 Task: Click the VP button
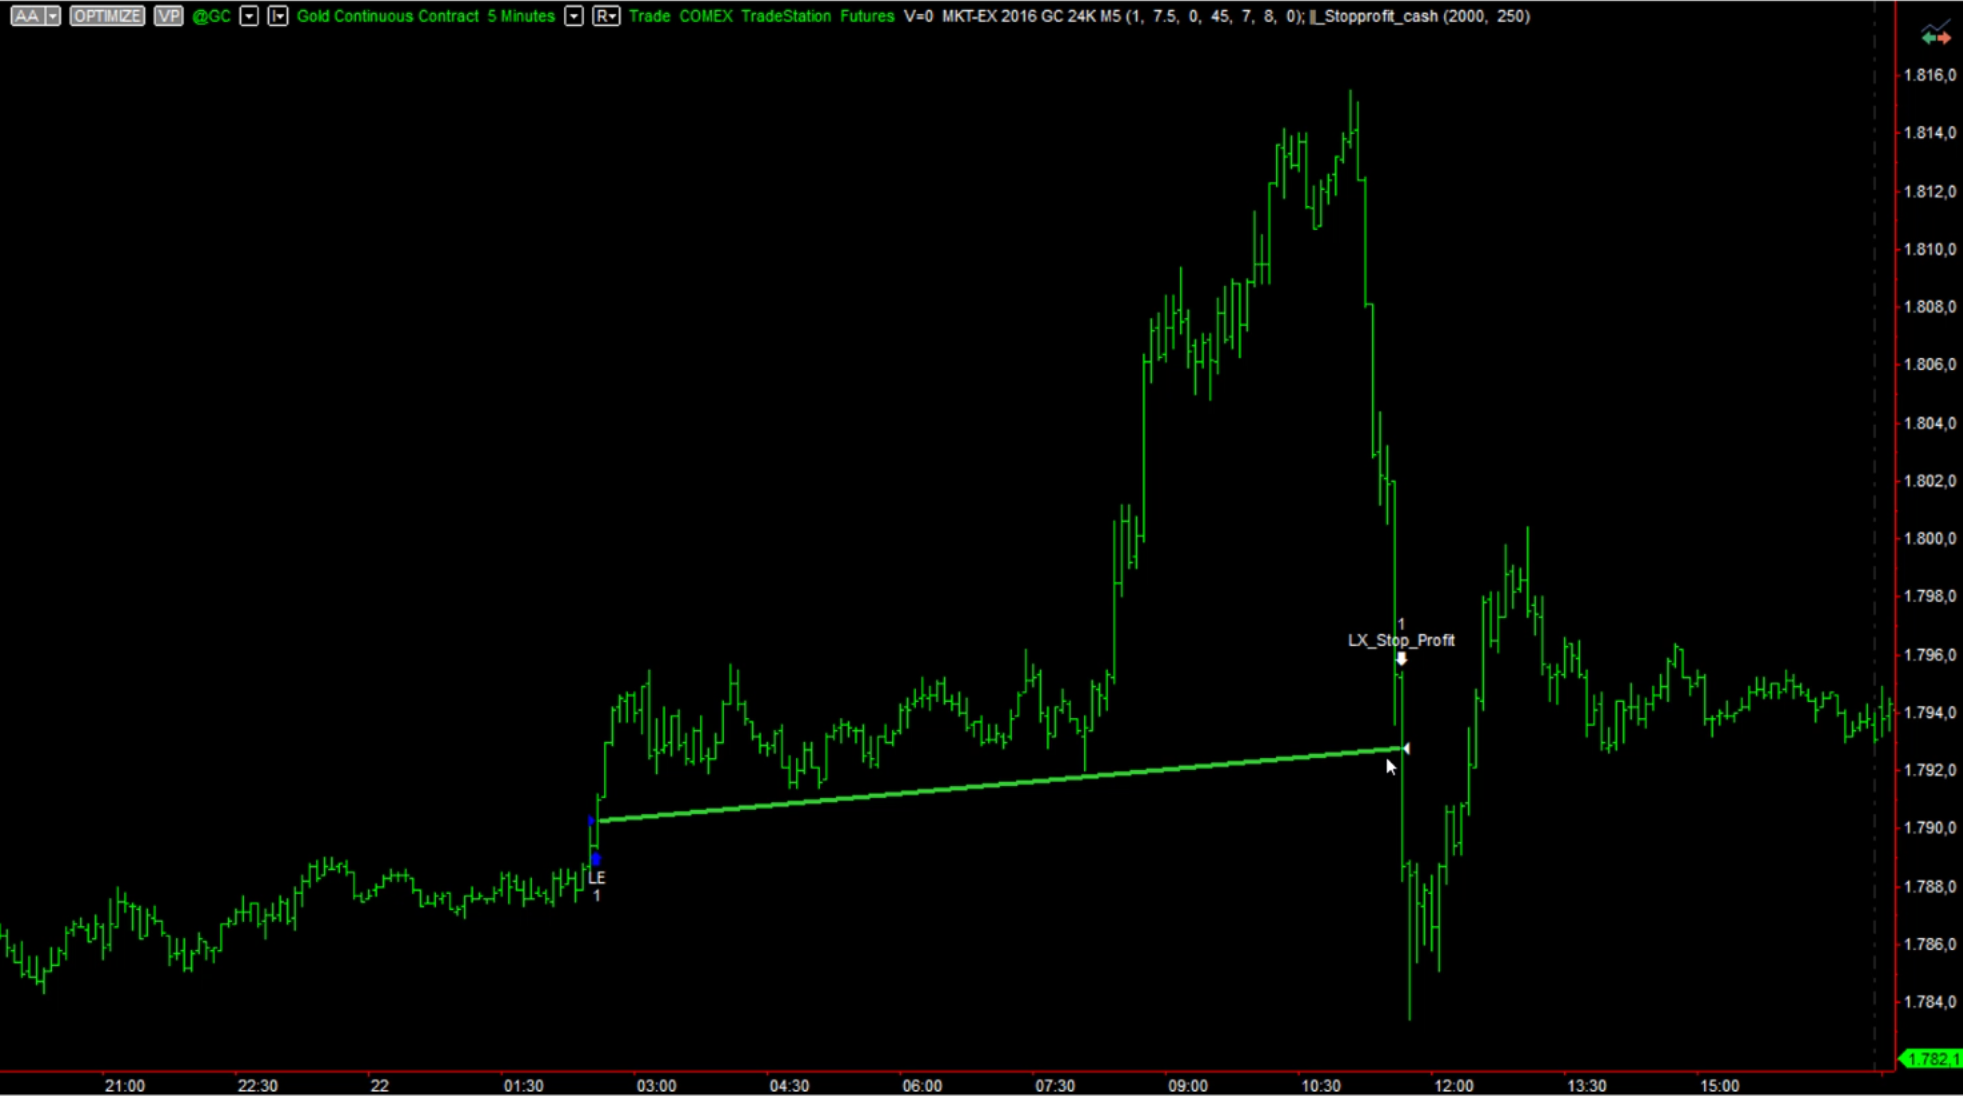click(x=168, y=16)
